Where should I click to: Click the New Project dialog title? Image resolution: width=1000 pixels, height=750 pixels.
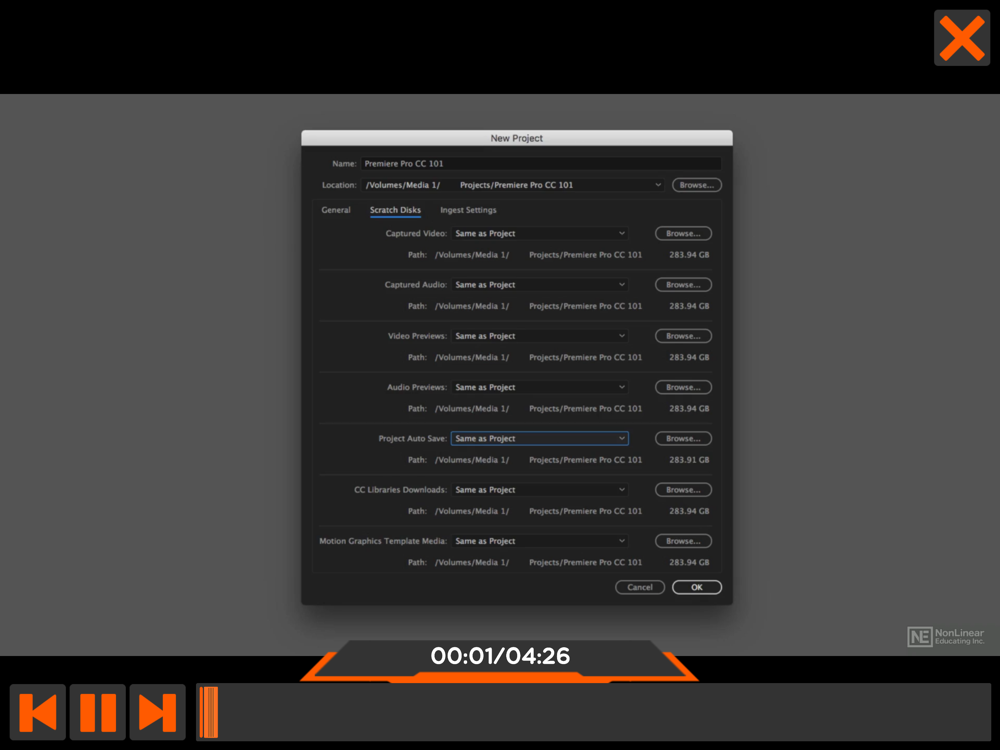[517, 138]
